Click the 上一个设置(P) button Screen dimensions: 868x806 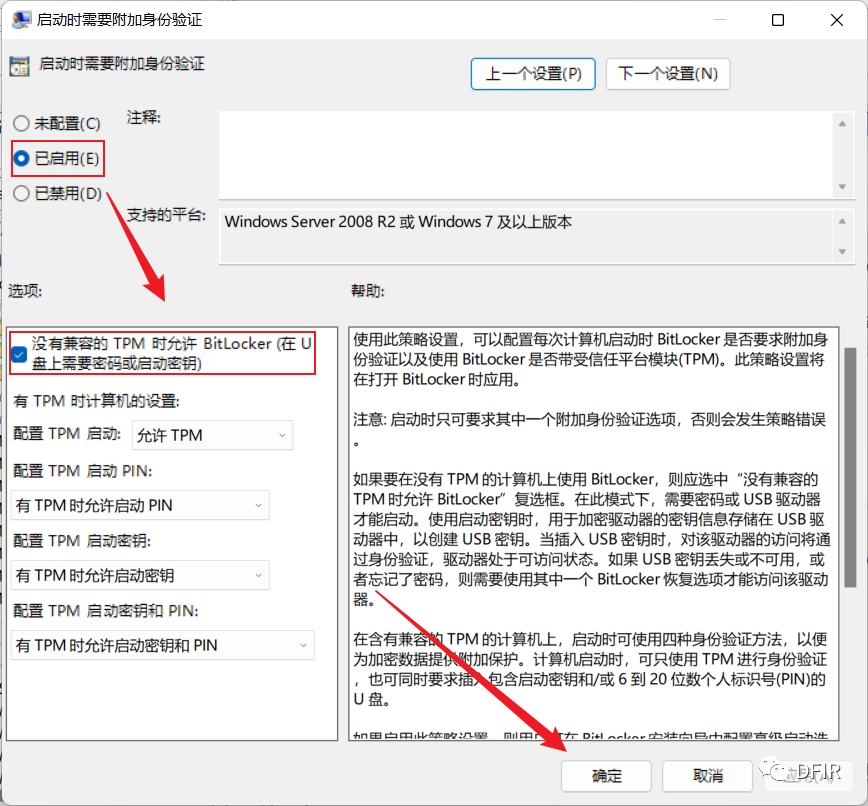(533, 74)
